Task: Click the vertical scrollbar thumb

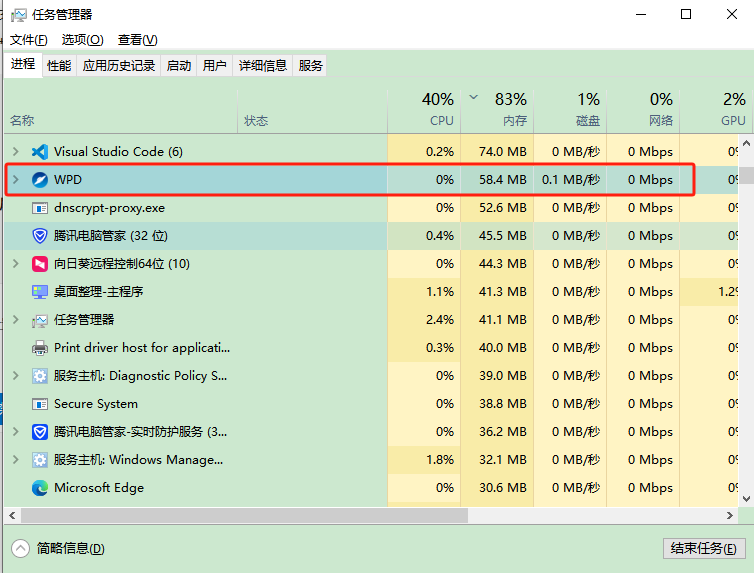Action: point(746,175)
